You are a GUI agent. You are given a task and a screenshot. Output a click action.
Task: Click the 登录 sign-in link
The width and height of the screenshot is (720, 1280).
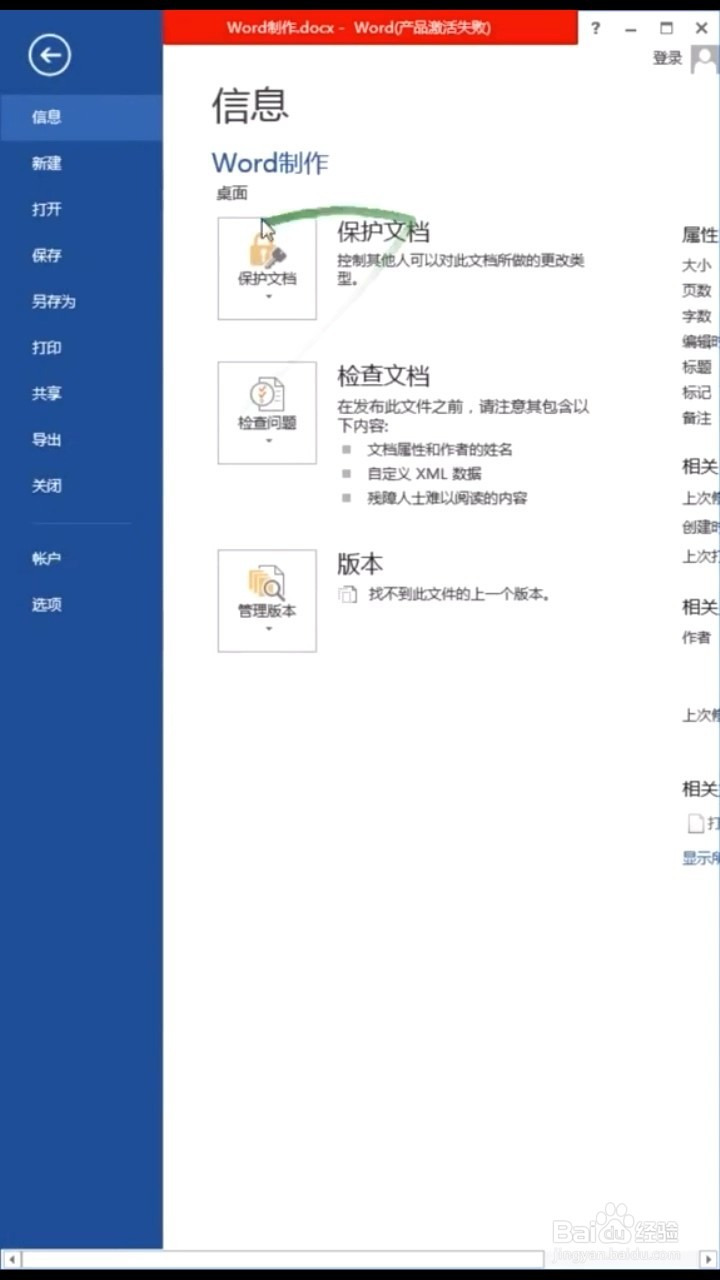pos(667,59)
